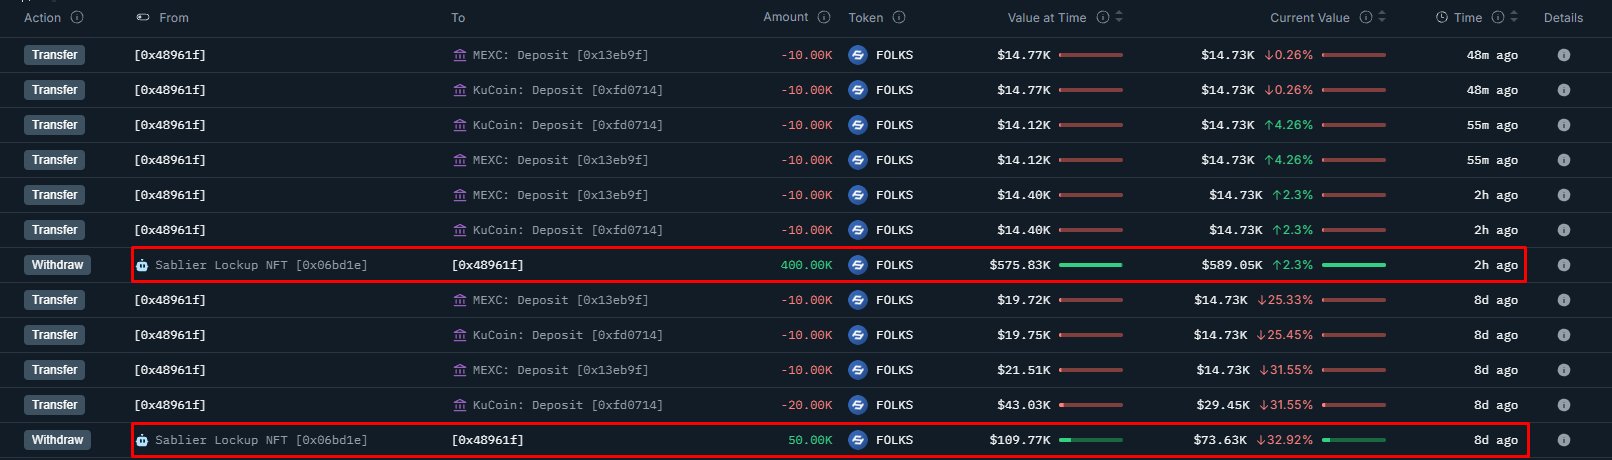Click the info icon beside the Token header
The width and height of the screenshot is (1612, 460).
(899, 17)
